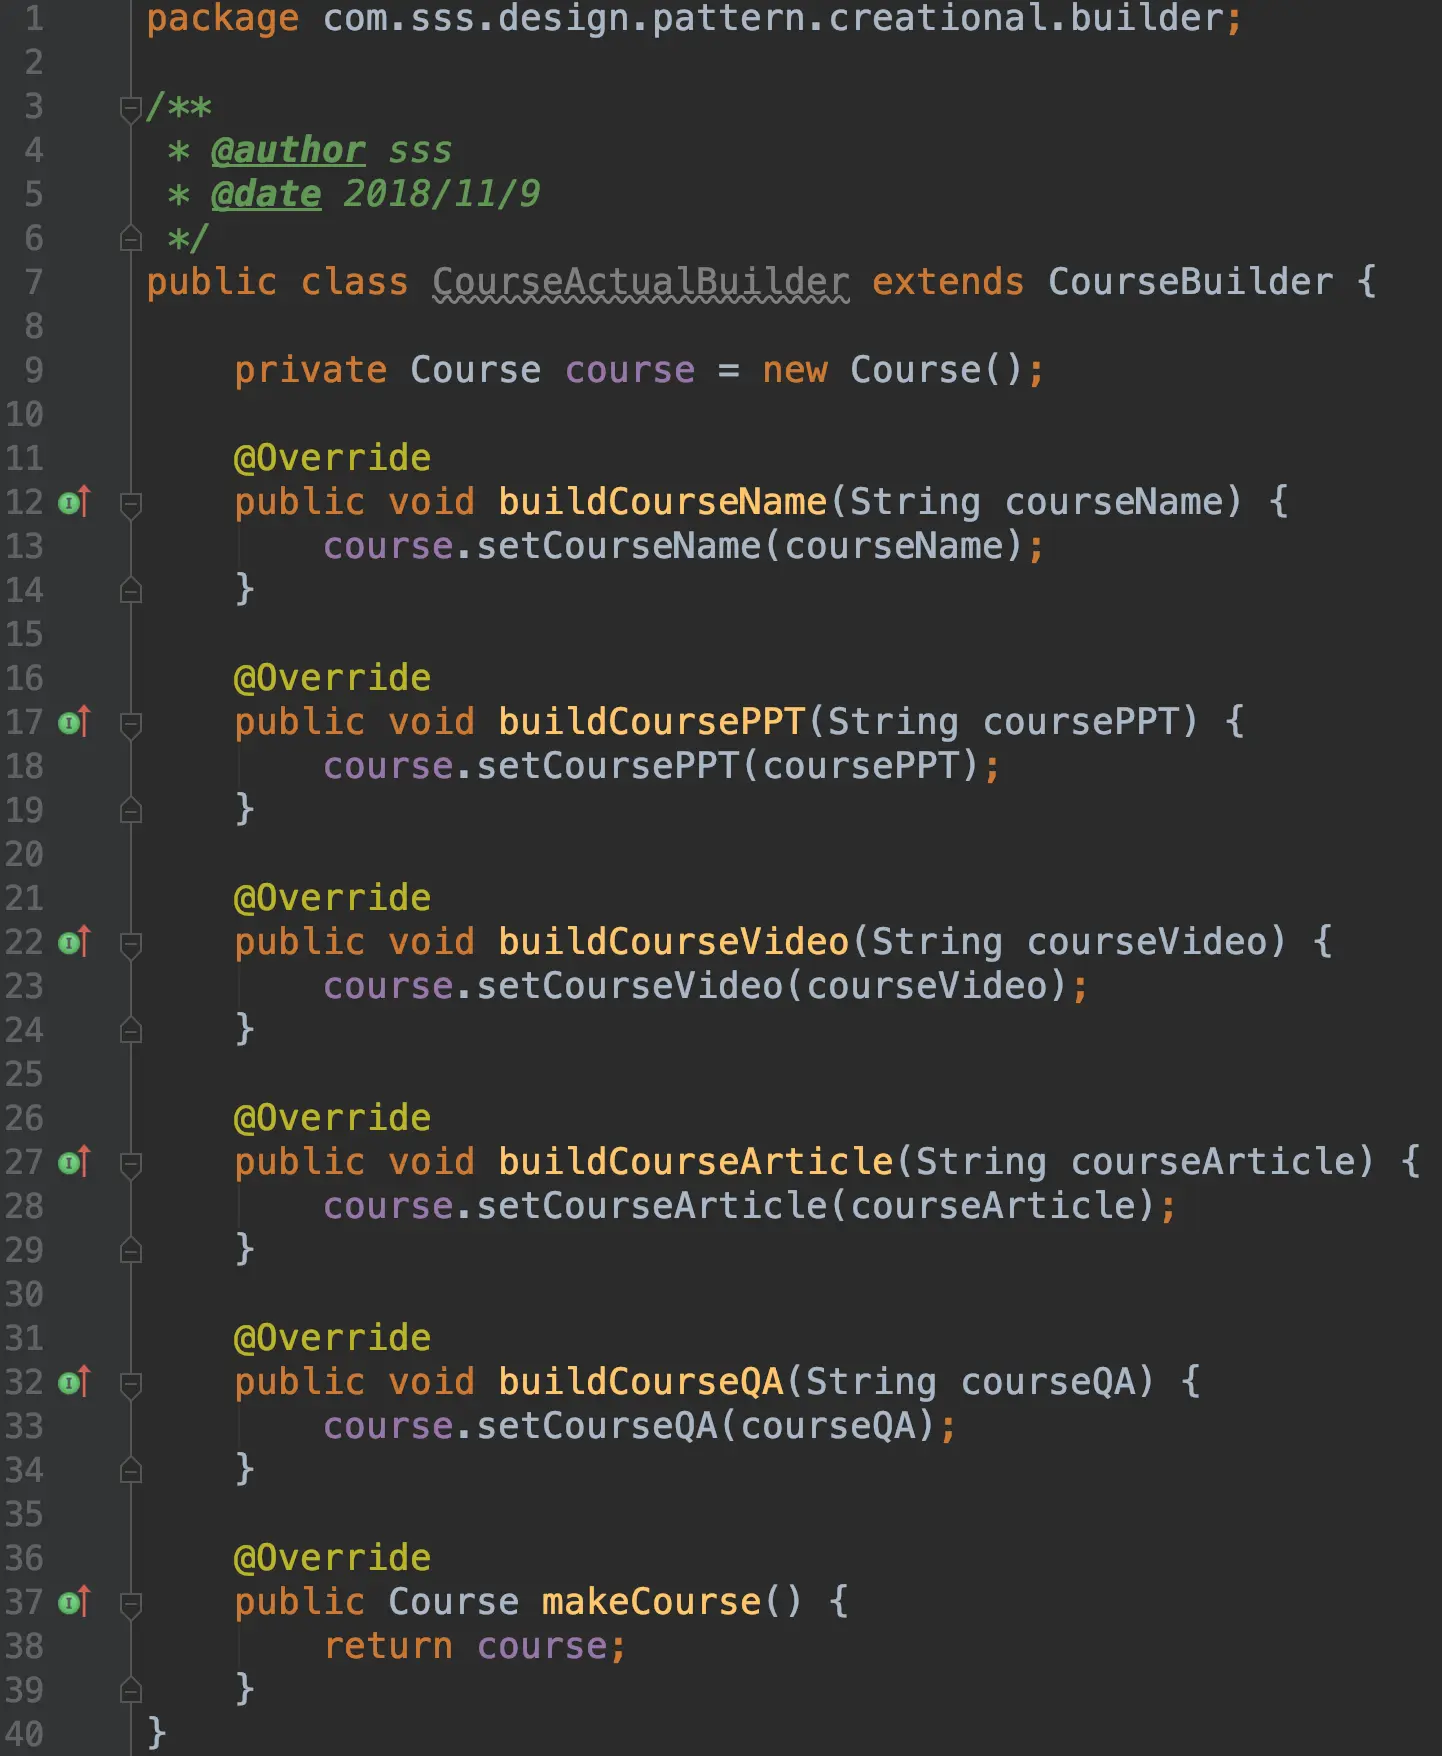The width and height of the screenshot is (1442, 1756).
Task: Click the setCourseName method call
Action: coord(618,546)
